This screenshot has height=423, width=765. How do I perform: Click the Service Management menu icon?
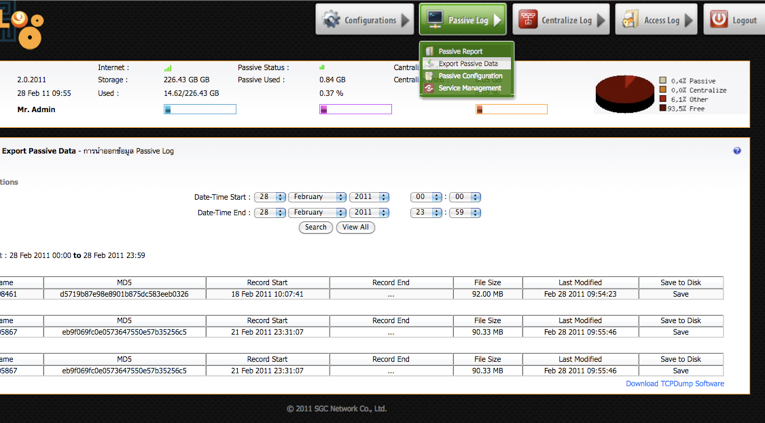point(429,88)
